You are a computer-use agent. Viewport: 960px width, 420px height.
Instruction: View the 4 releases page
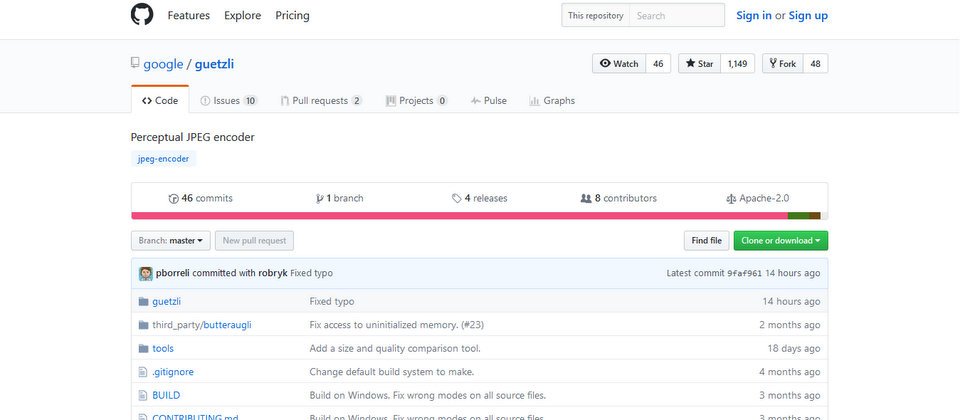(479, 198)
